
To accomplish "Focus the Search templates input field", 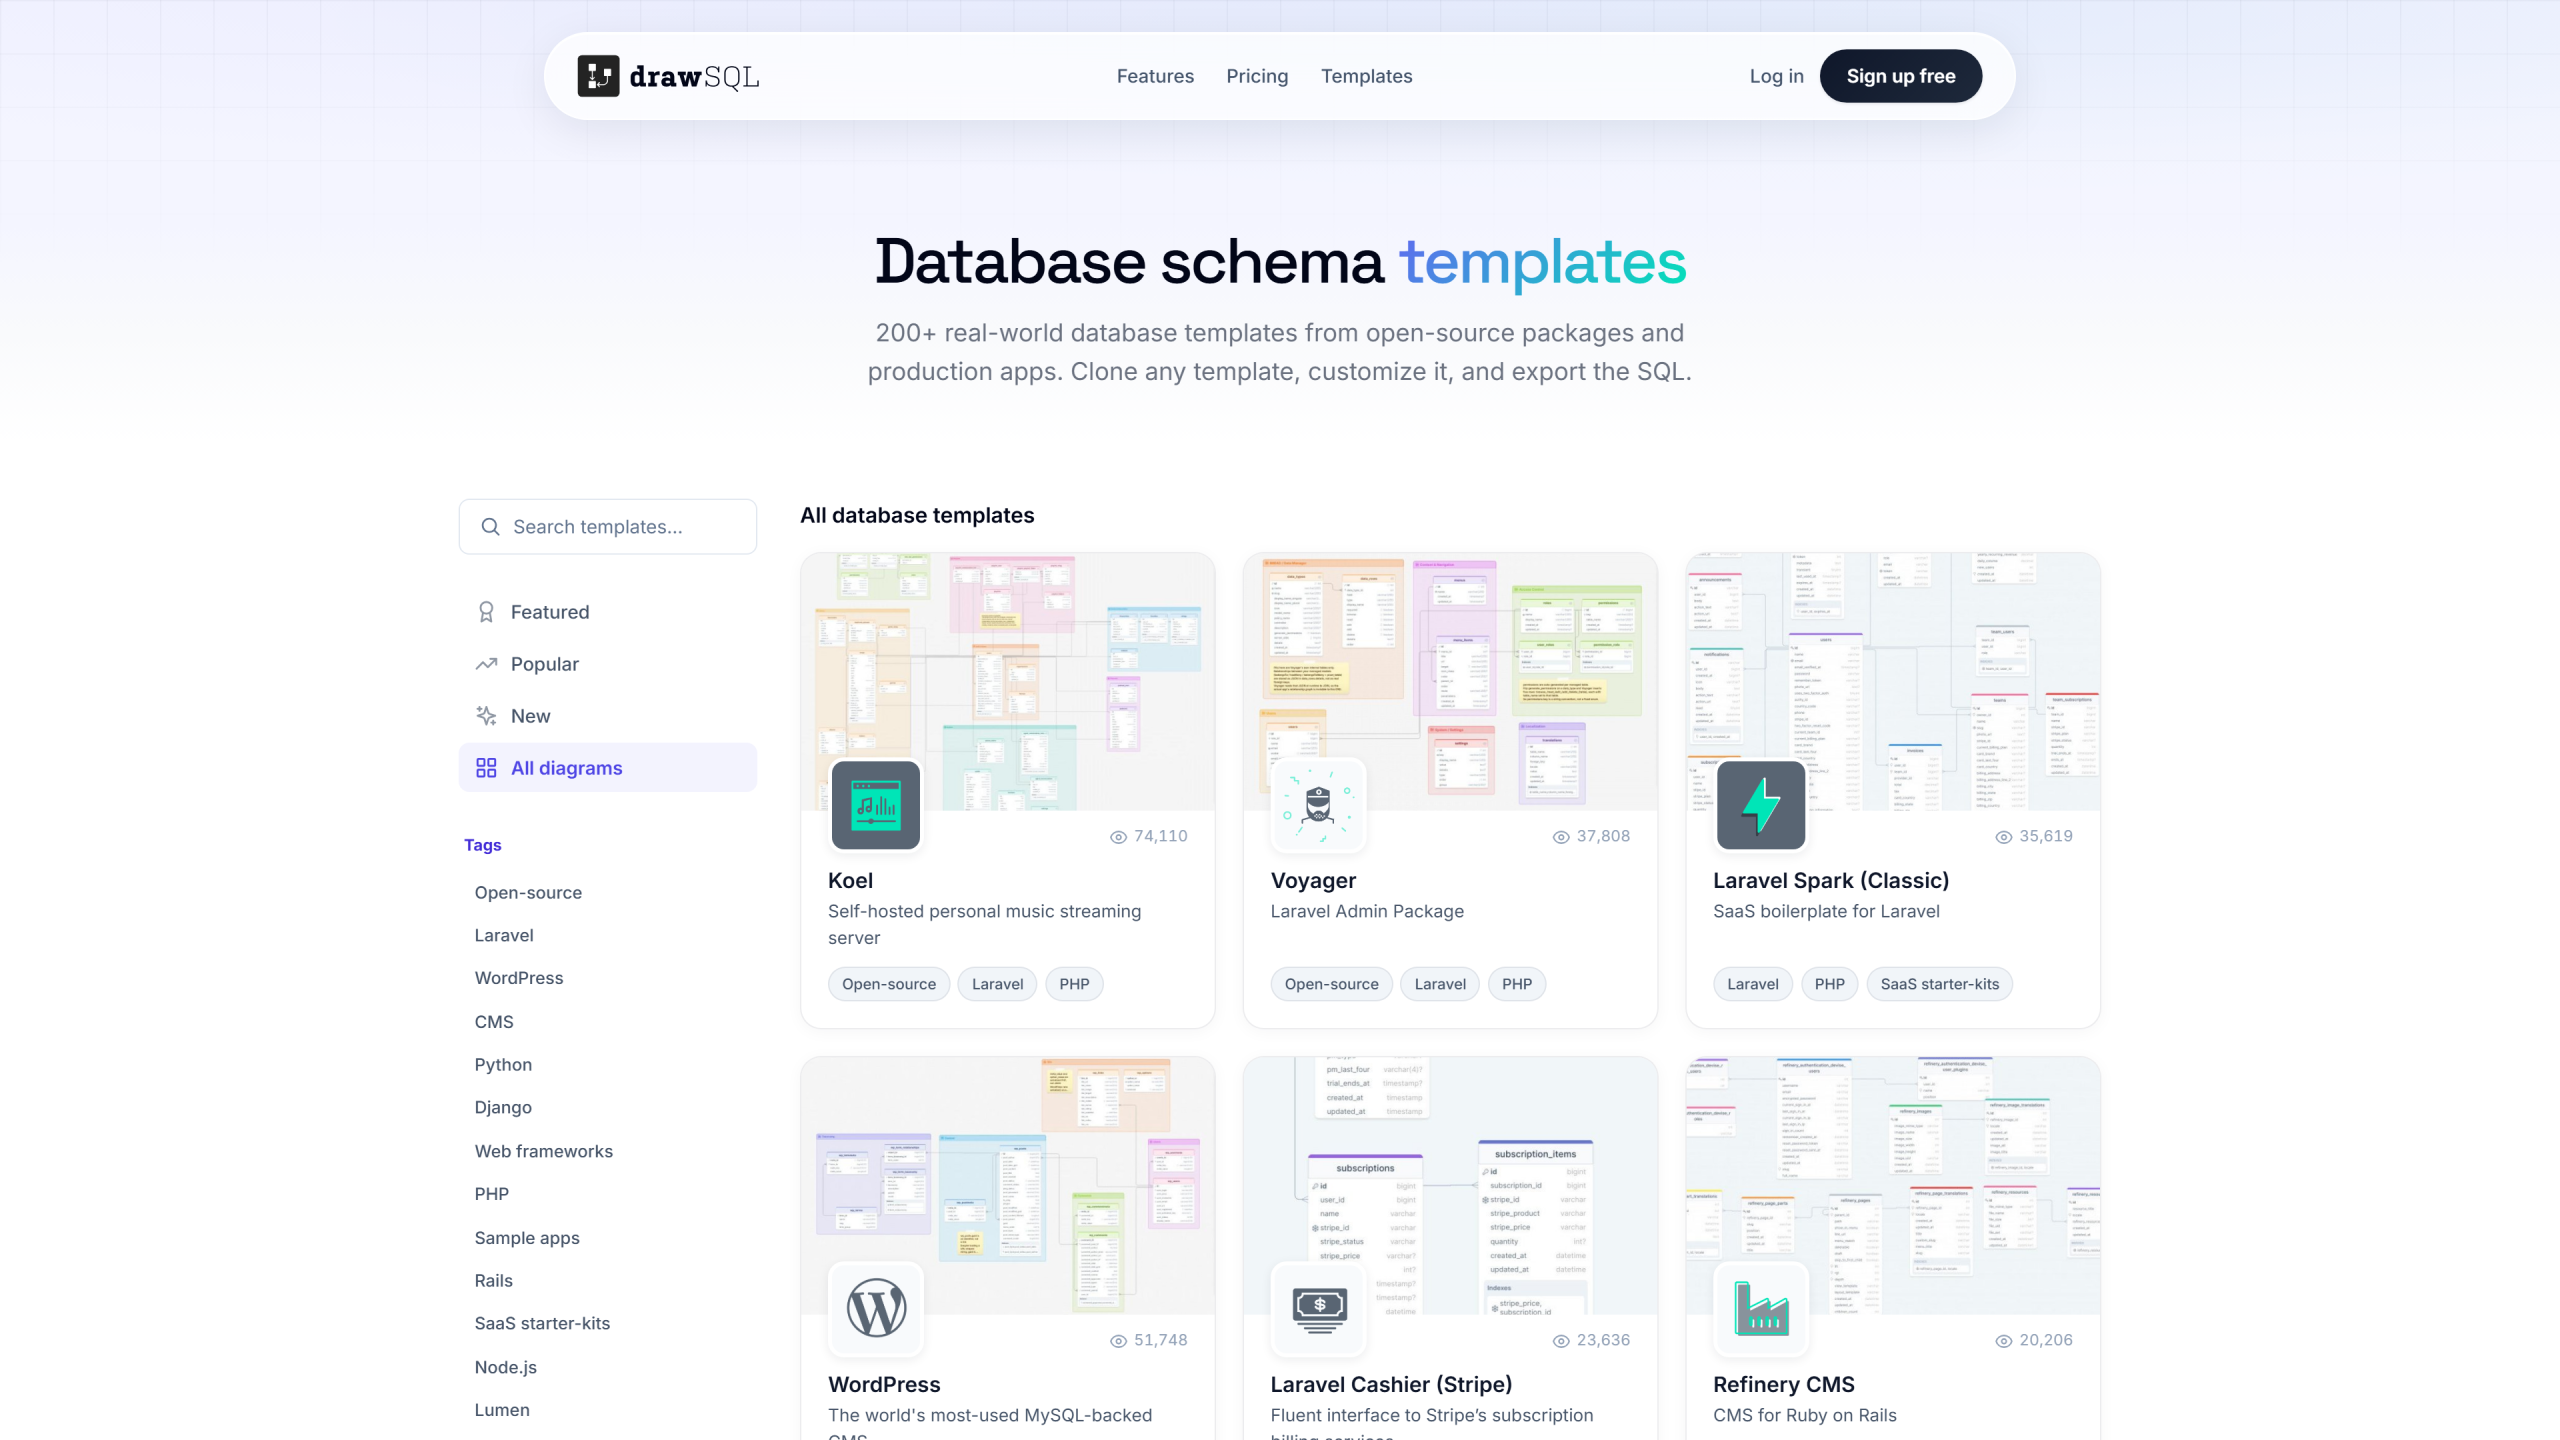I will [x=607, y=527].
